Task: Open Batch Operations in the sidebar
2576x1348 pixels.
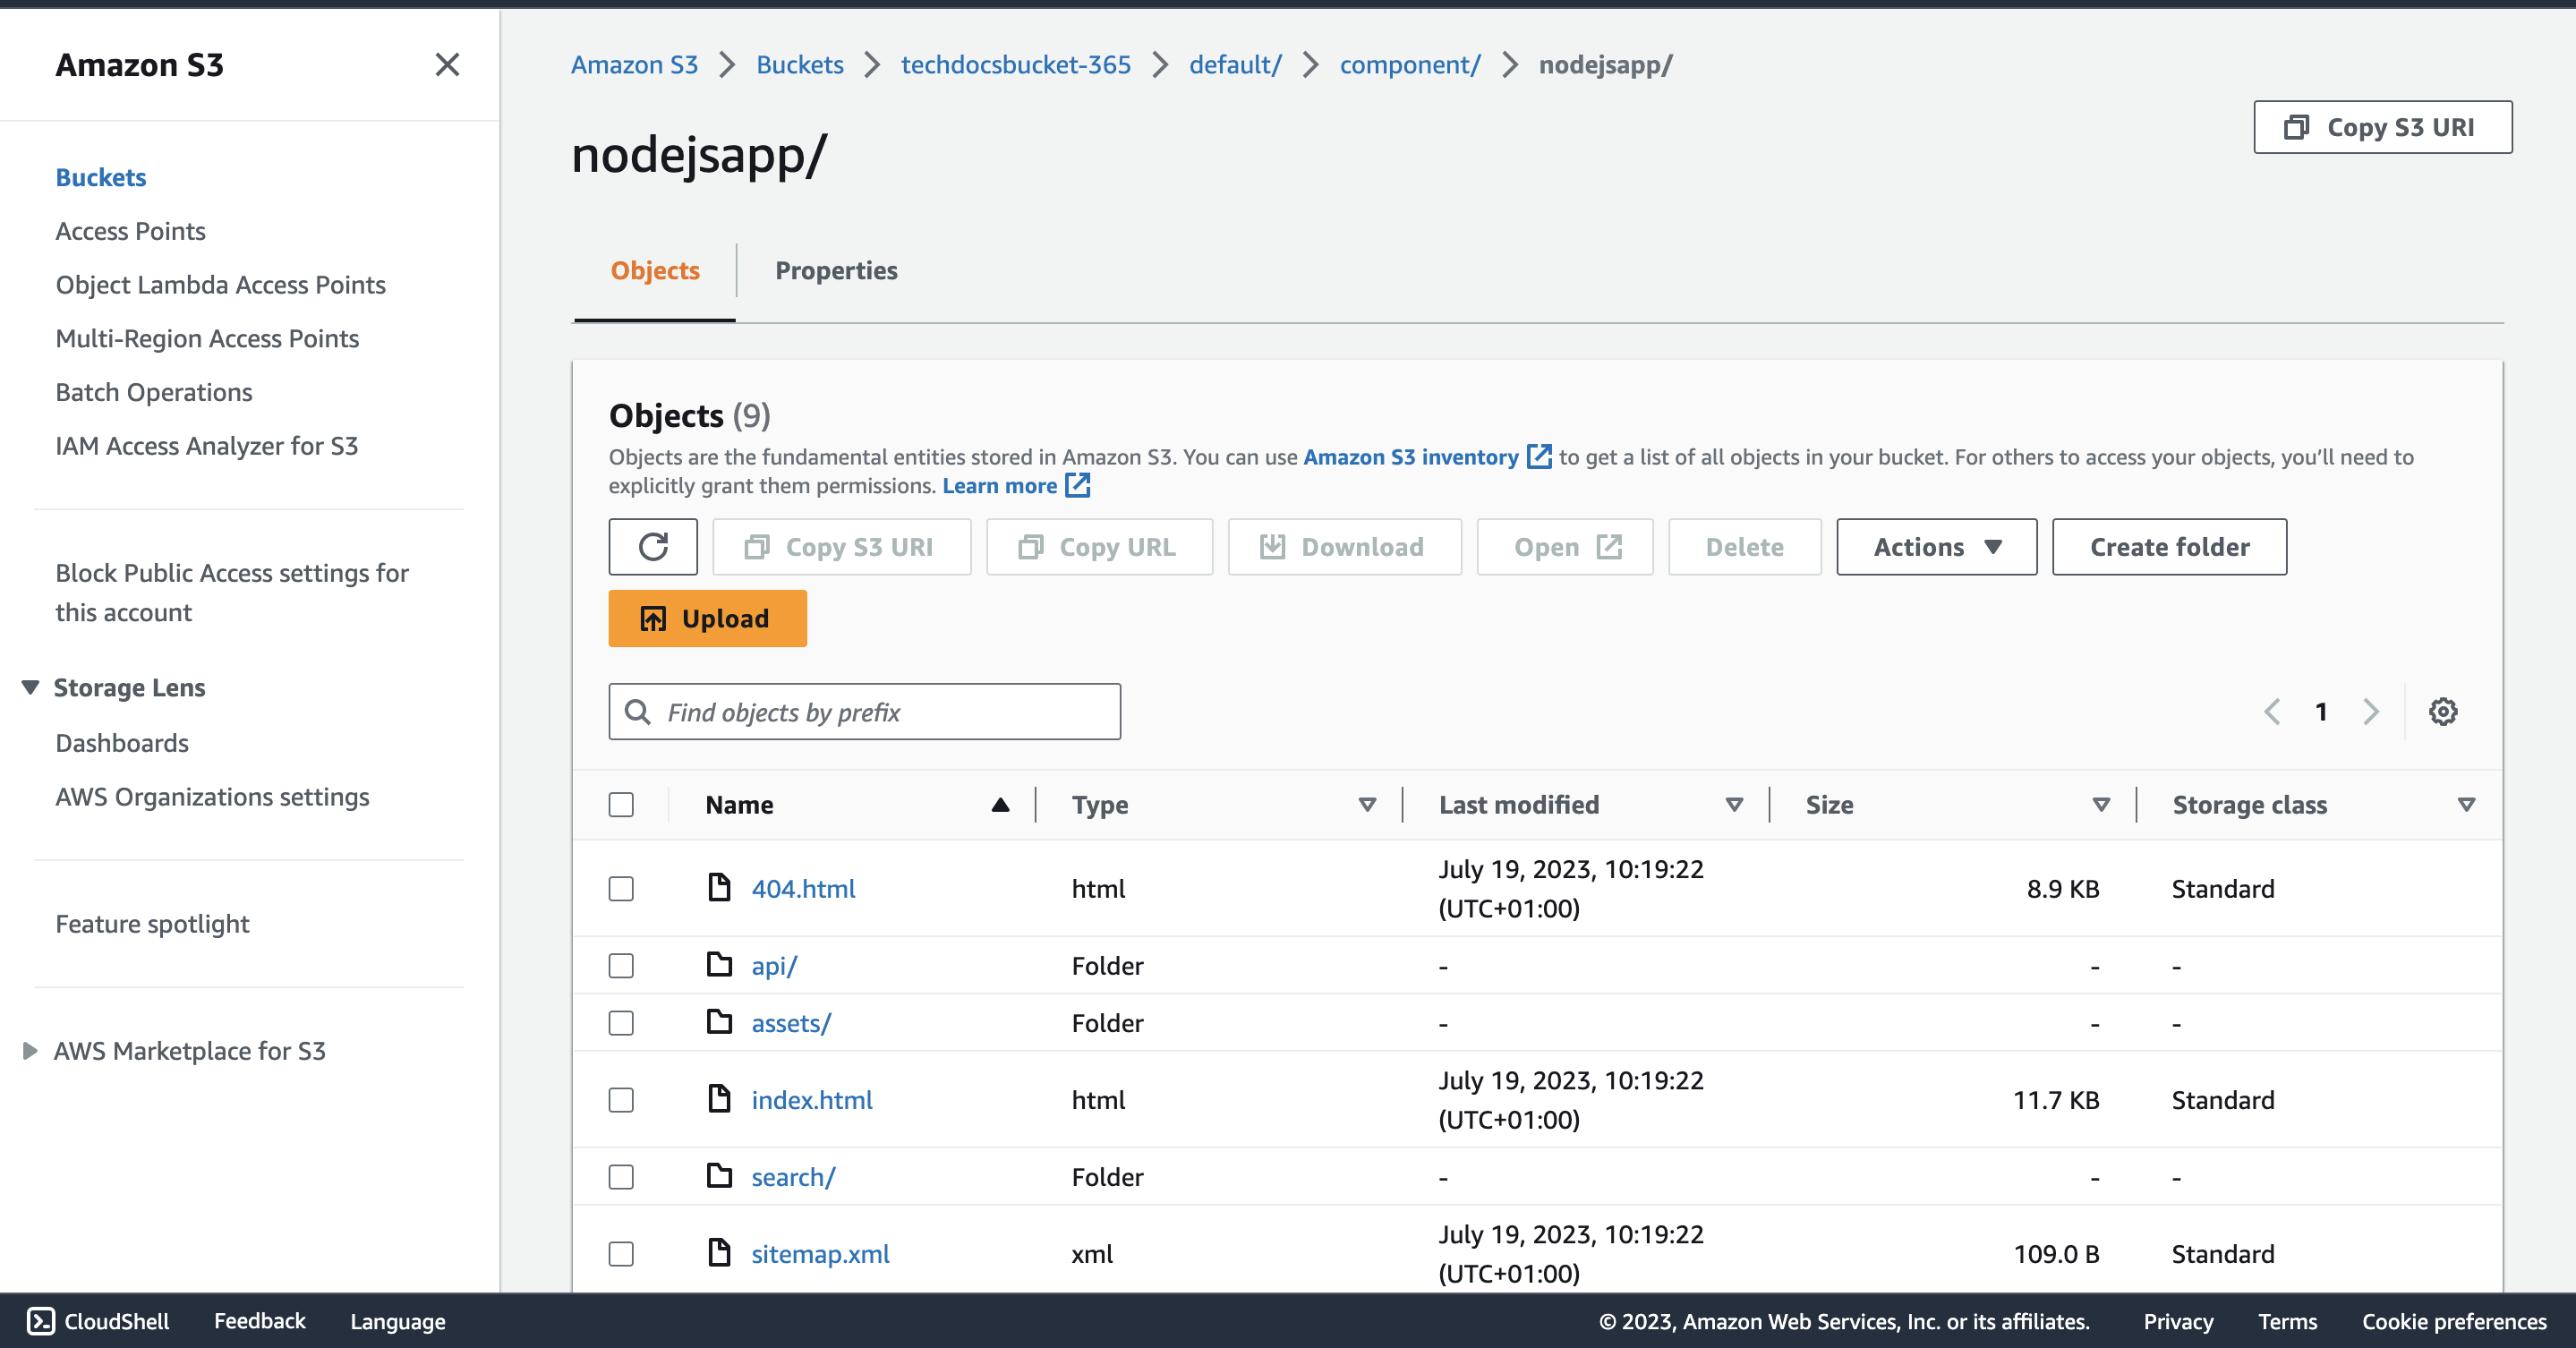Action: pos(154,393)
